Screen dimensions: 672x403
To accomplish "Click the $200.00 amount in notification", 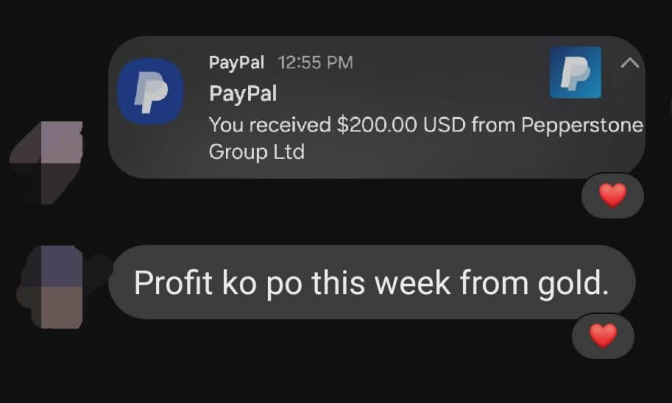I will [377, 125].
